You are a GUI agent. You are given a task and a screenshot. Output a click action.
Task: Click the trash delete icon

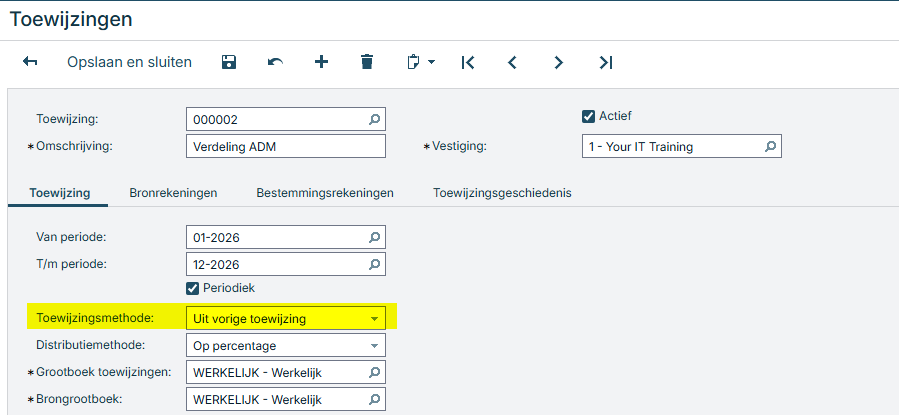point(367,62)
